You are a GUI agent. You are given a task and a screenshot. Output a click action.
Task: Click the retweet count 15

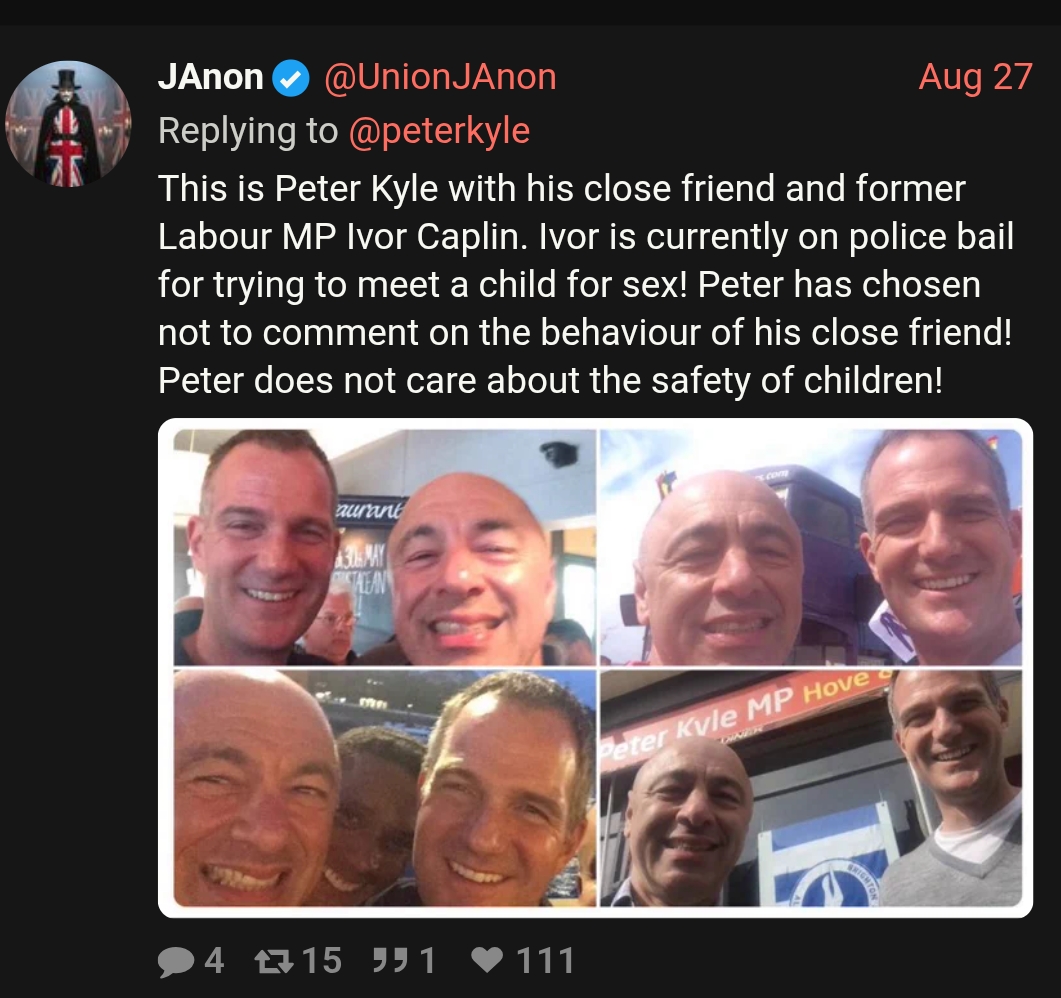pos(322,960)
